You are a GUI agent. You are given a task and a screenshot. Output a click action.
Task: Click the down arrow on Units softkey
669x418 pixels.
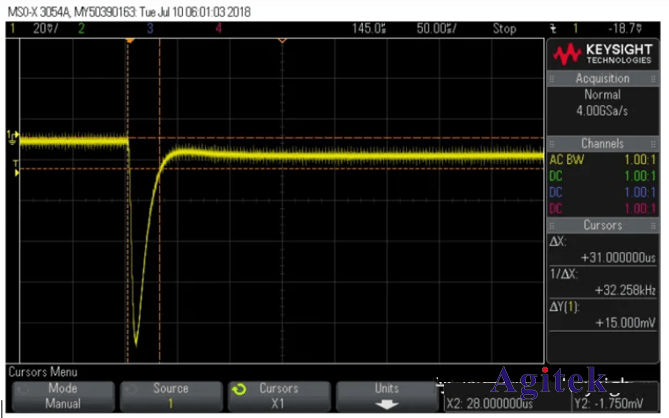(384, 405)
